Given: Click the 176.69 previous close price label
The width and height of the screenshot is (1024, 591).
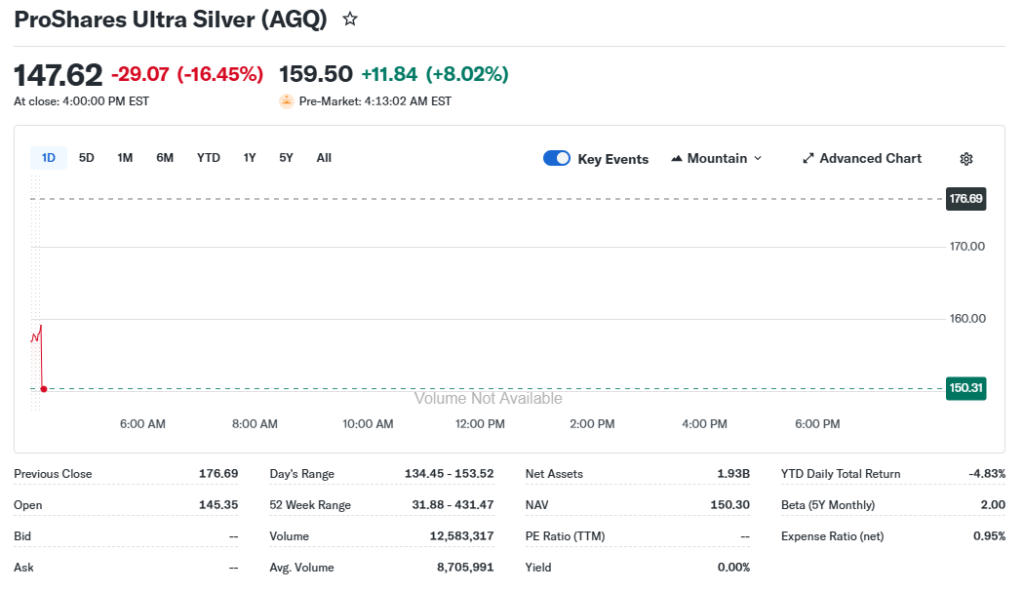Looking at the screenshot, I should coord(965,199).
